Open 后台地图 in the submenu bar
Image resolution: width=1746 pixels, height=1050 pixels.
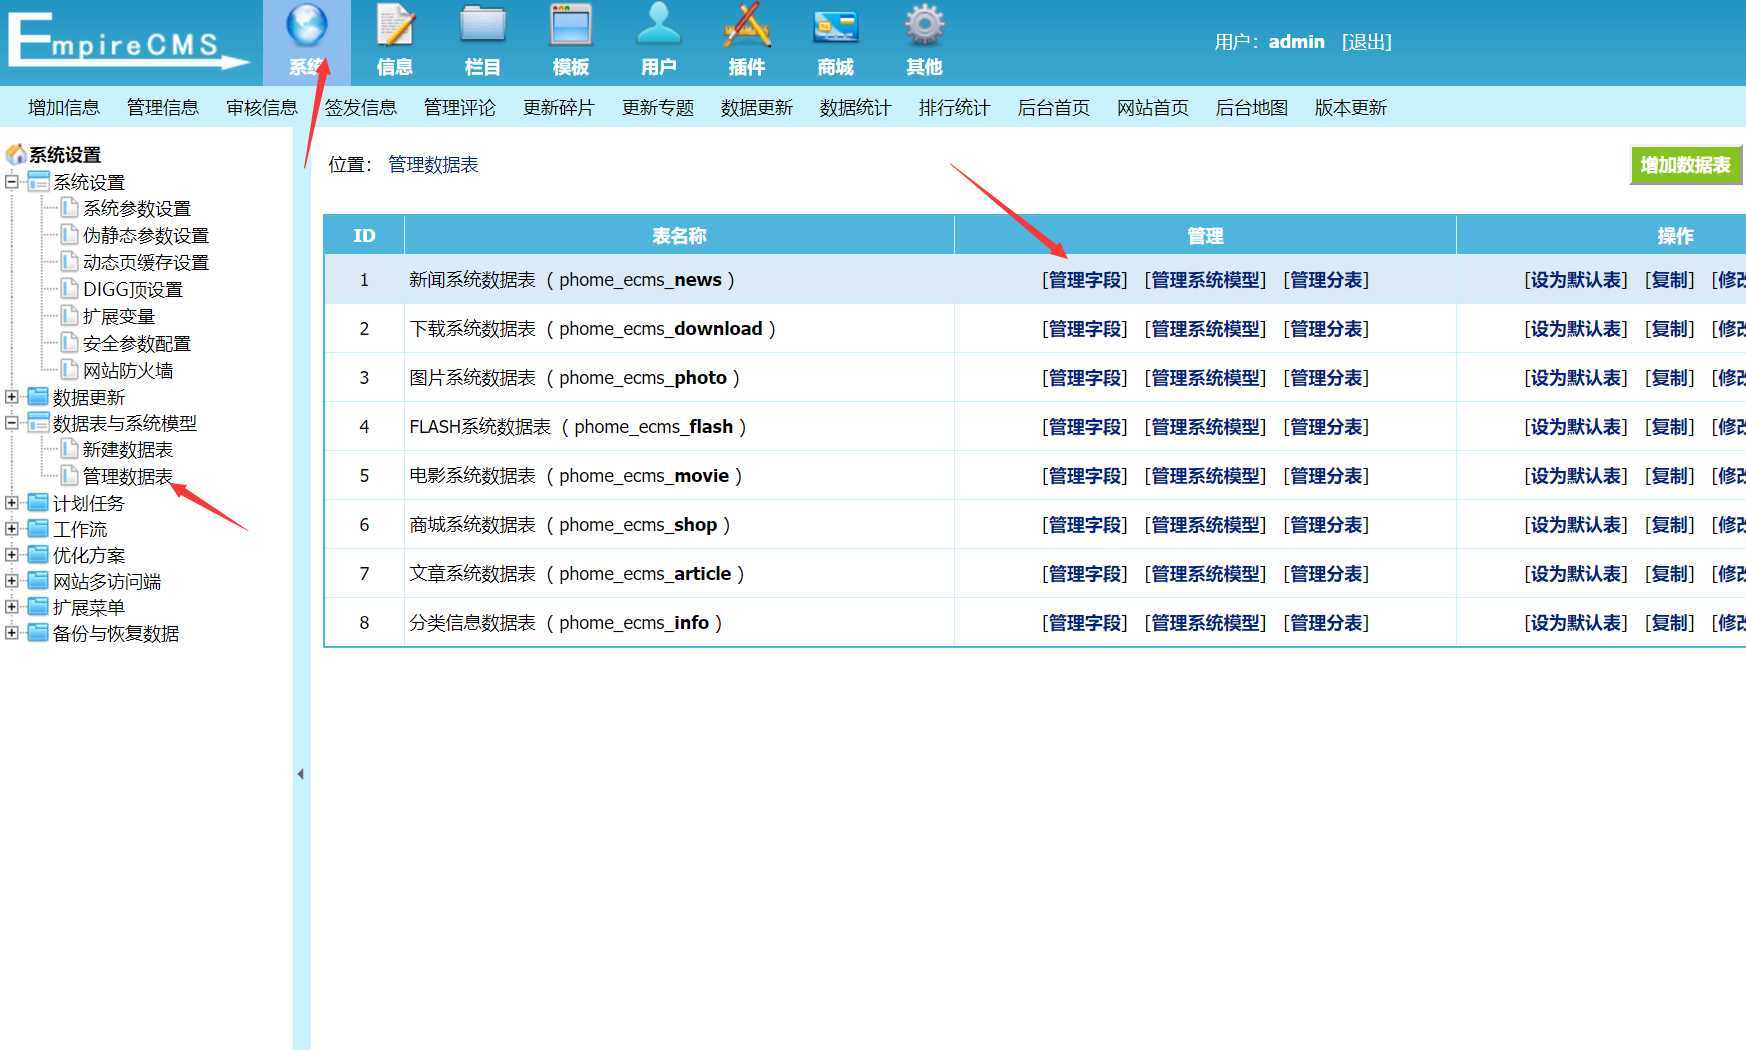coord(1252,107)
